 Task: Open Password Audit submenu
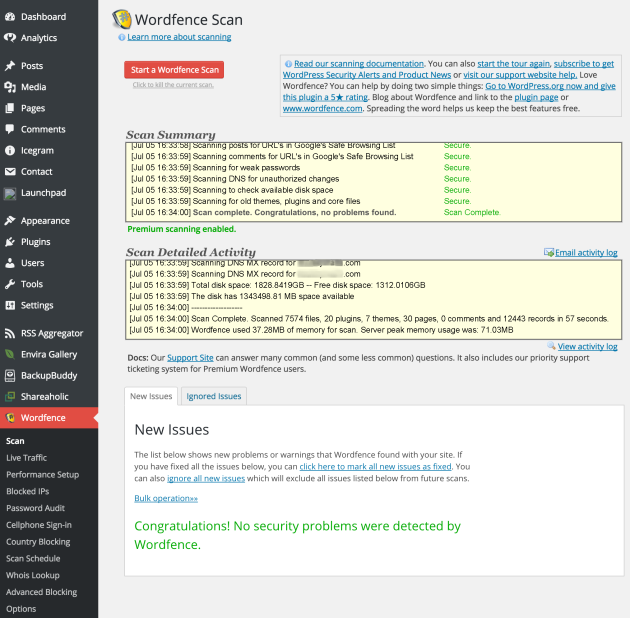[35, 508]
